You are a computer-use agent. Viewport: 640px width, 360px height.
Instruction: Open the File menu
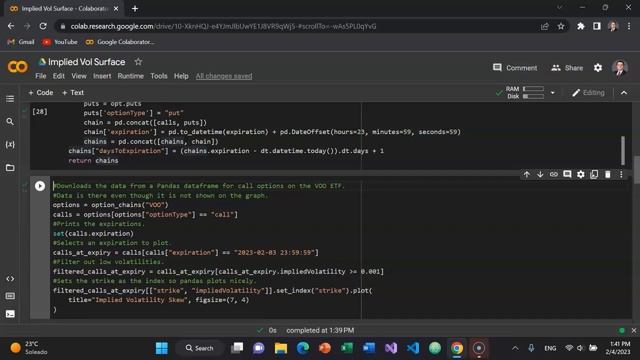[x=40, y=76]
